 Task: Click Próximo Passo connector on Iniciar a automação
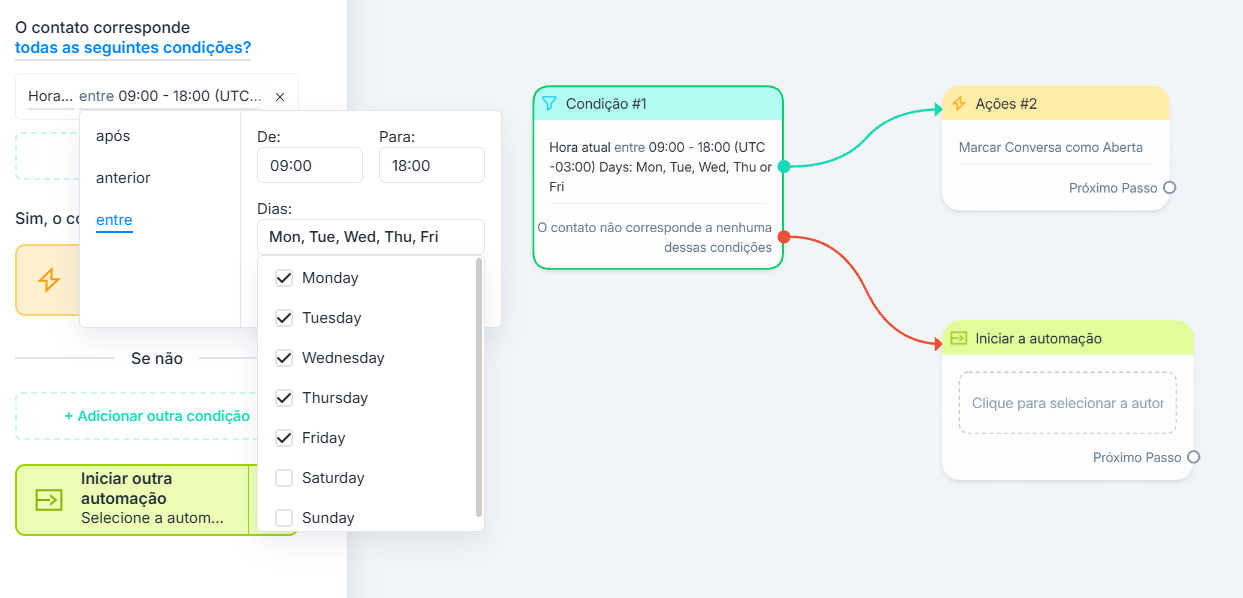[x=1193, y=458]
